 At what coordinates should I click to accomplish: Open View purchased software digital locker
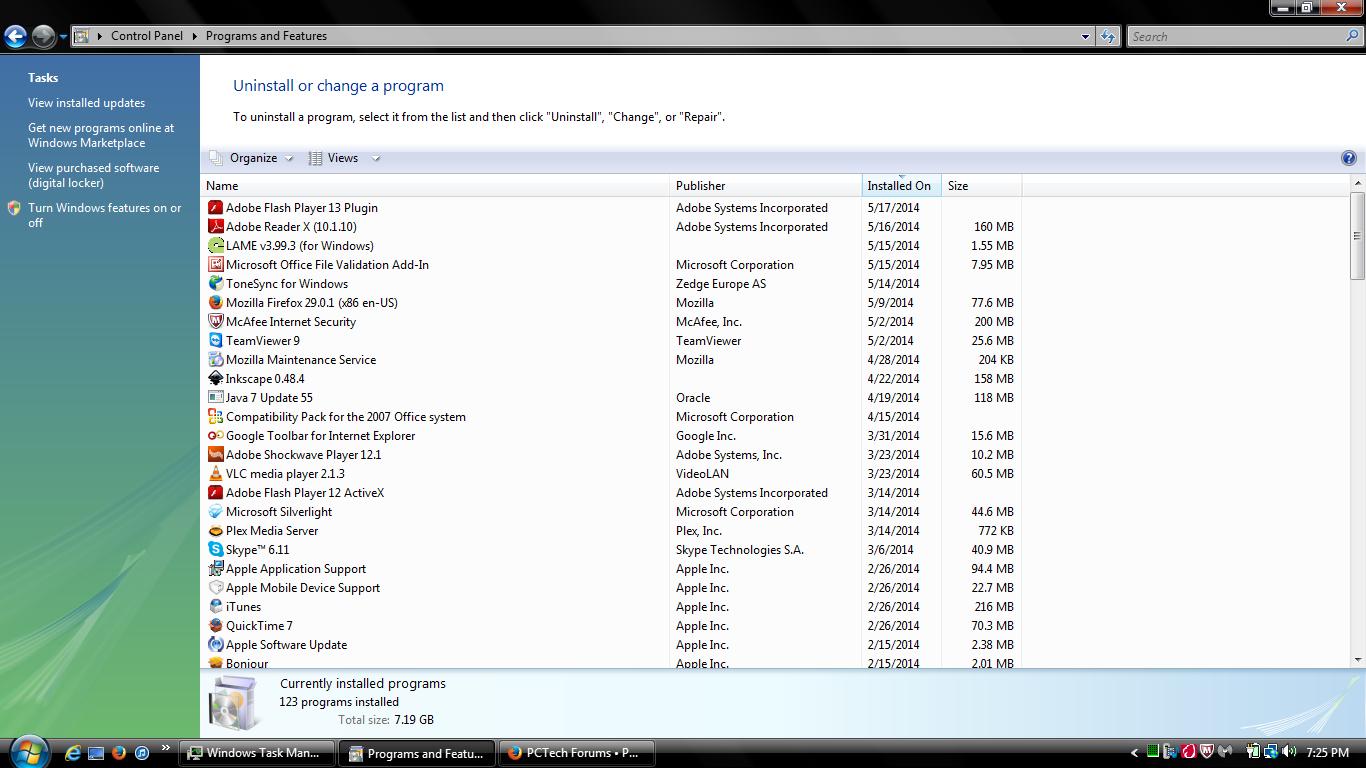93,175
